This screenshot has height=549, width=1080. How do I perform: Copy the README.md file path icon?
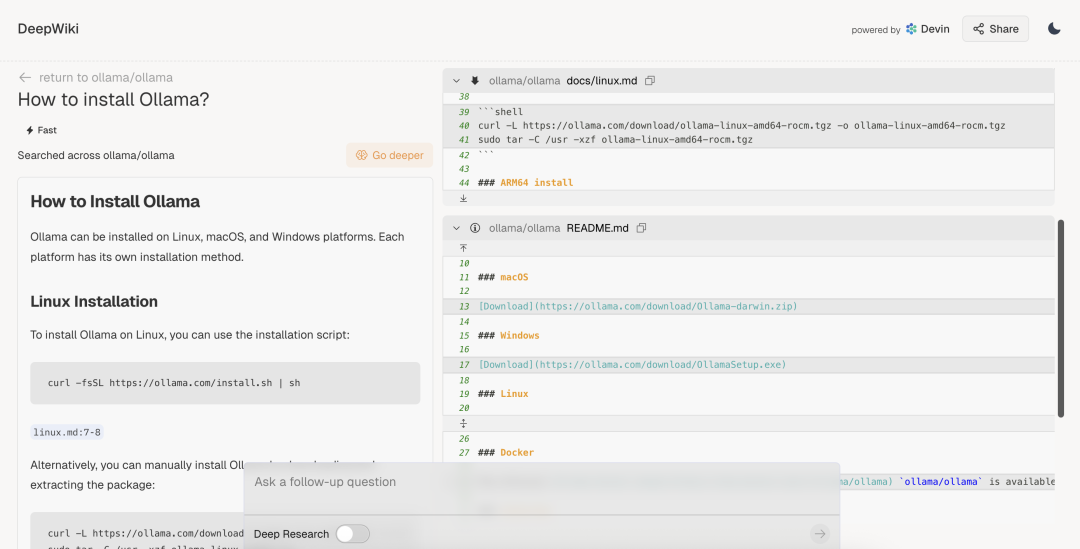tap(641, 228)
